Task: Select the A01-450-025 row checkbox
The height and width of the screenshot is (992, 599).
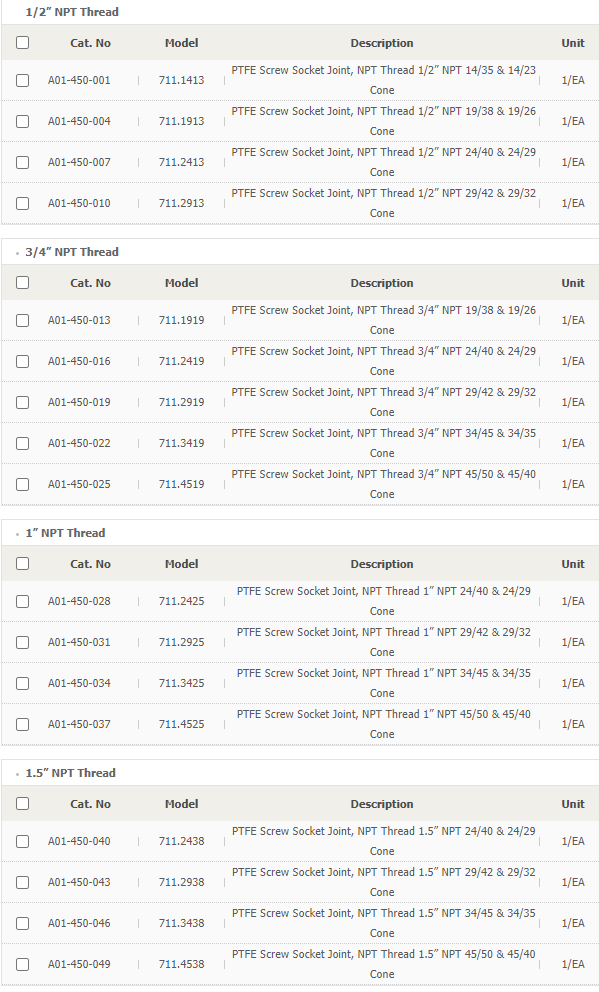Action: [22, 485]
